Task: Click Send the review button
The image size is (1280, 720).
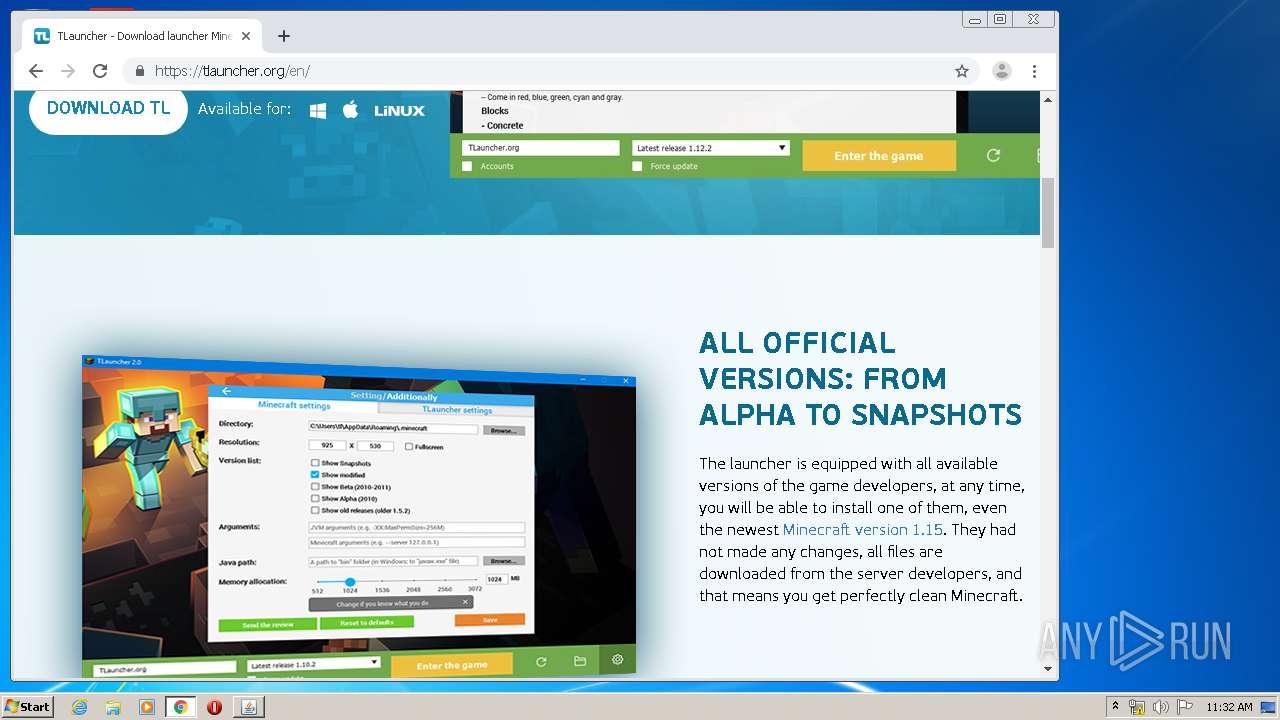Action: click(268, 624)
